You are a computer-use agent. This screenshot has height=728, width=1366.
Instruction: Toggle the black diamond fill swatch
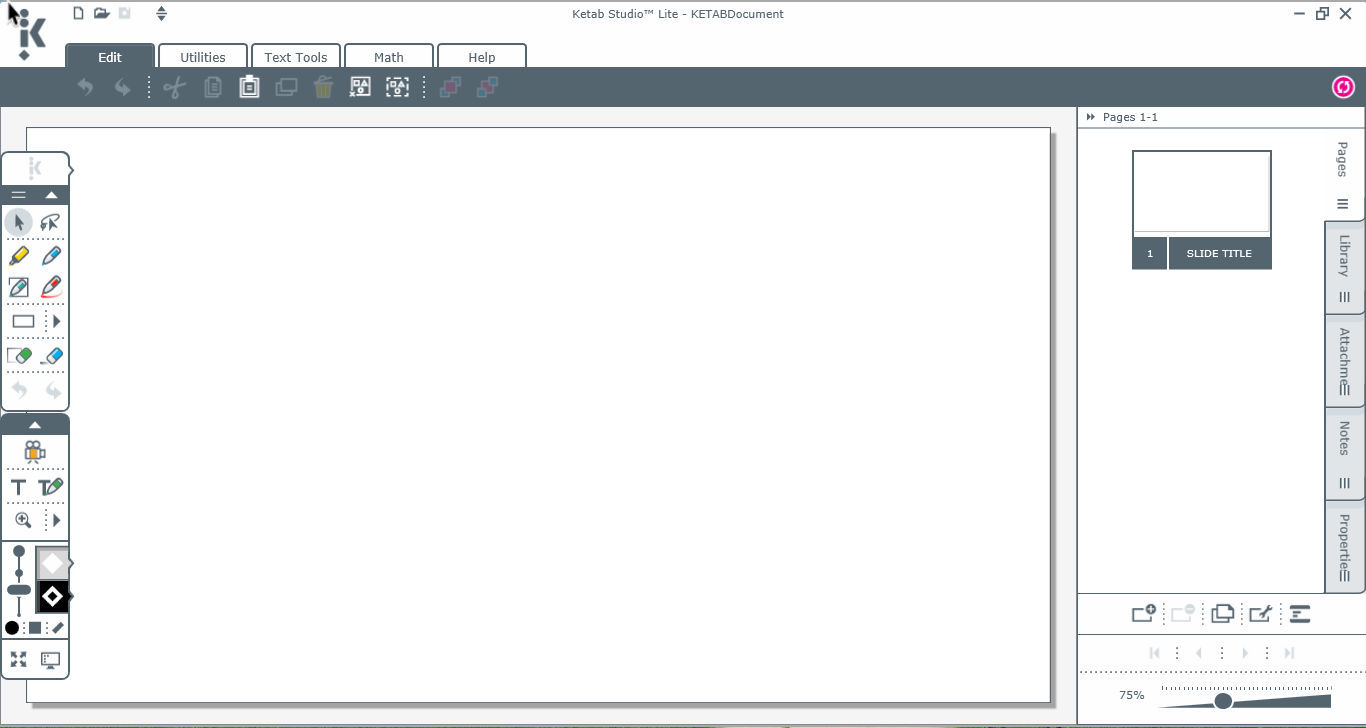tap(52, 596)
